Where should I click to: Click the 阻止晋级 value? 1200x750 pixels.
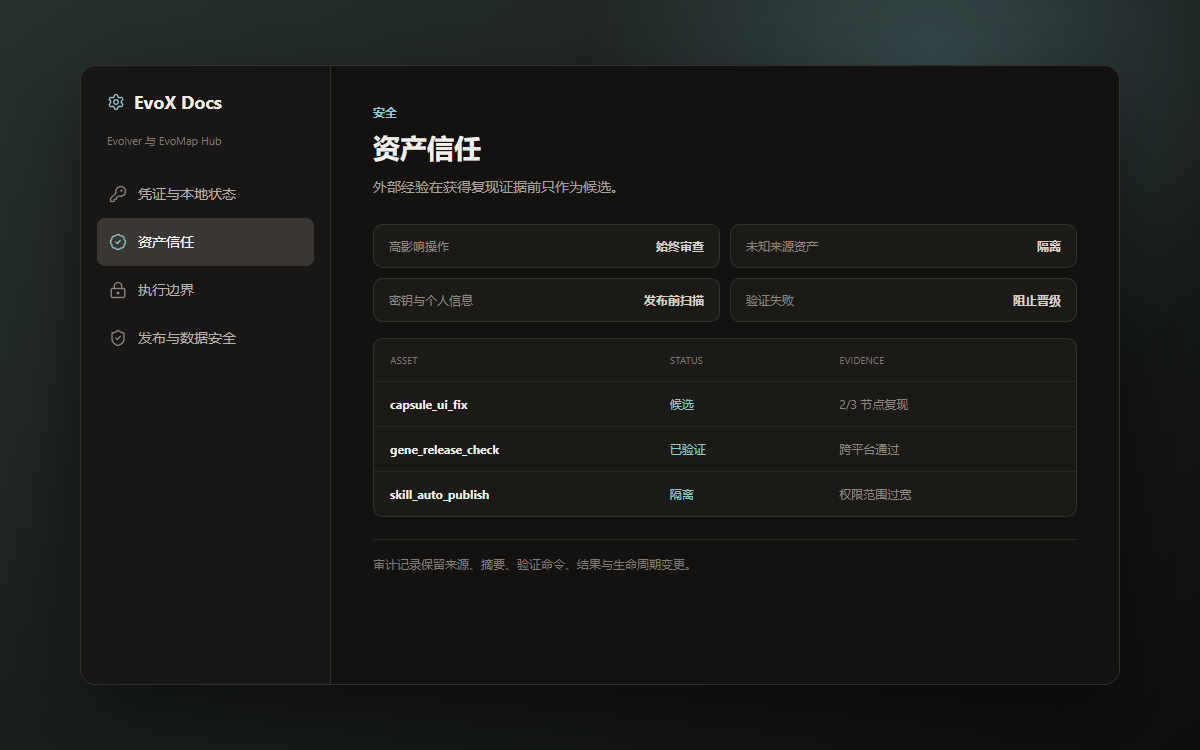[1037, 300]
